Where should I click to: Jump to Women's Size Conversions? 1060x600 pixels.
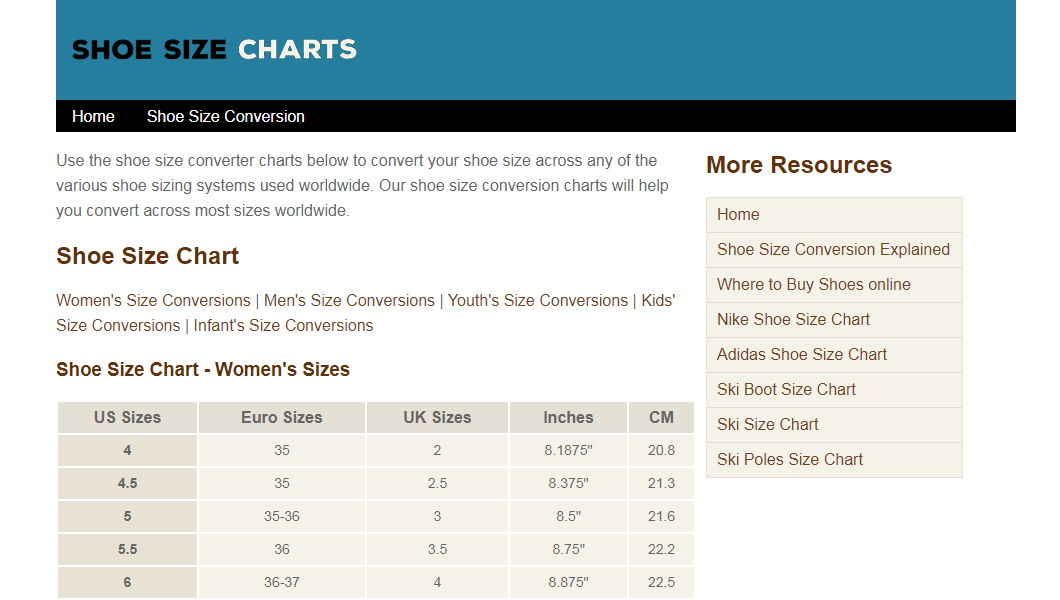click(153, 300)
